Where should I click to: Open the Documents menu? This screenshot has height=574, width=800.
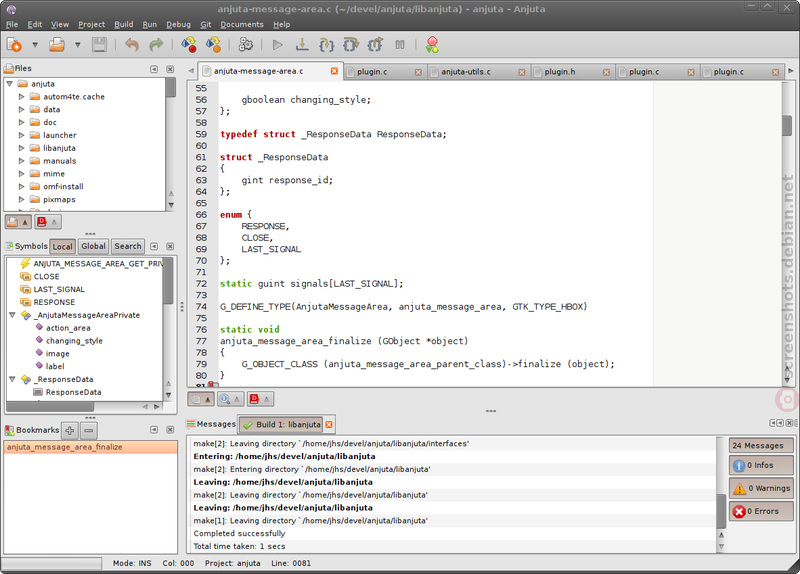coord(242,24)
